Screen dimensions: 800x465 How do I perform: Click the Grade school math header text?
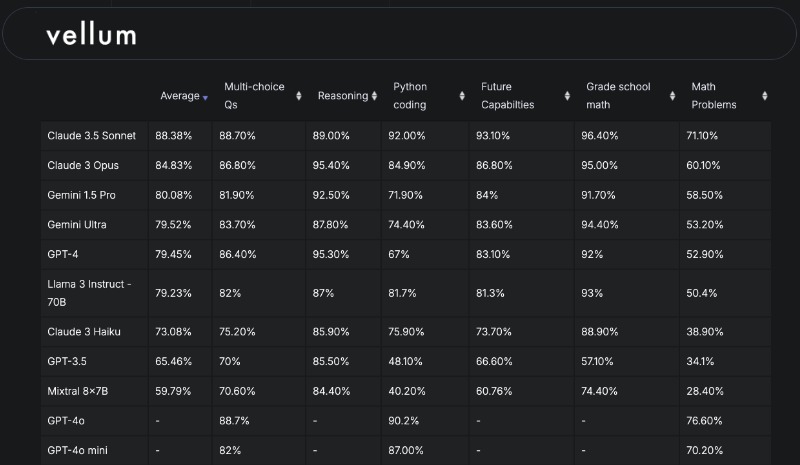[618, 96]
